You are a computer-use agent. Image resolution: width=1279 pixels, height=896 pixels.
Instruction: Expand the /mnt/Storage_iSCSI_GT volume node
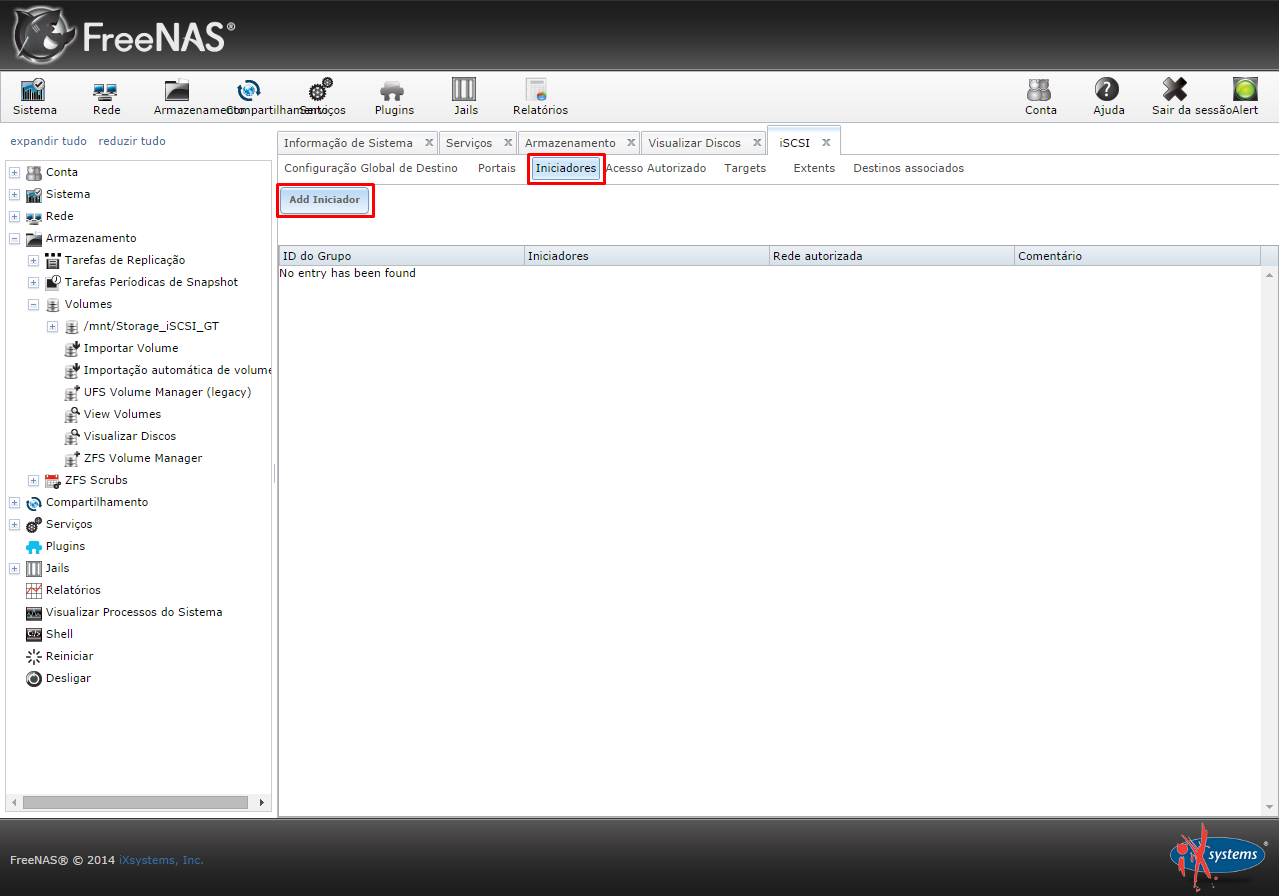tap(53, 327)
